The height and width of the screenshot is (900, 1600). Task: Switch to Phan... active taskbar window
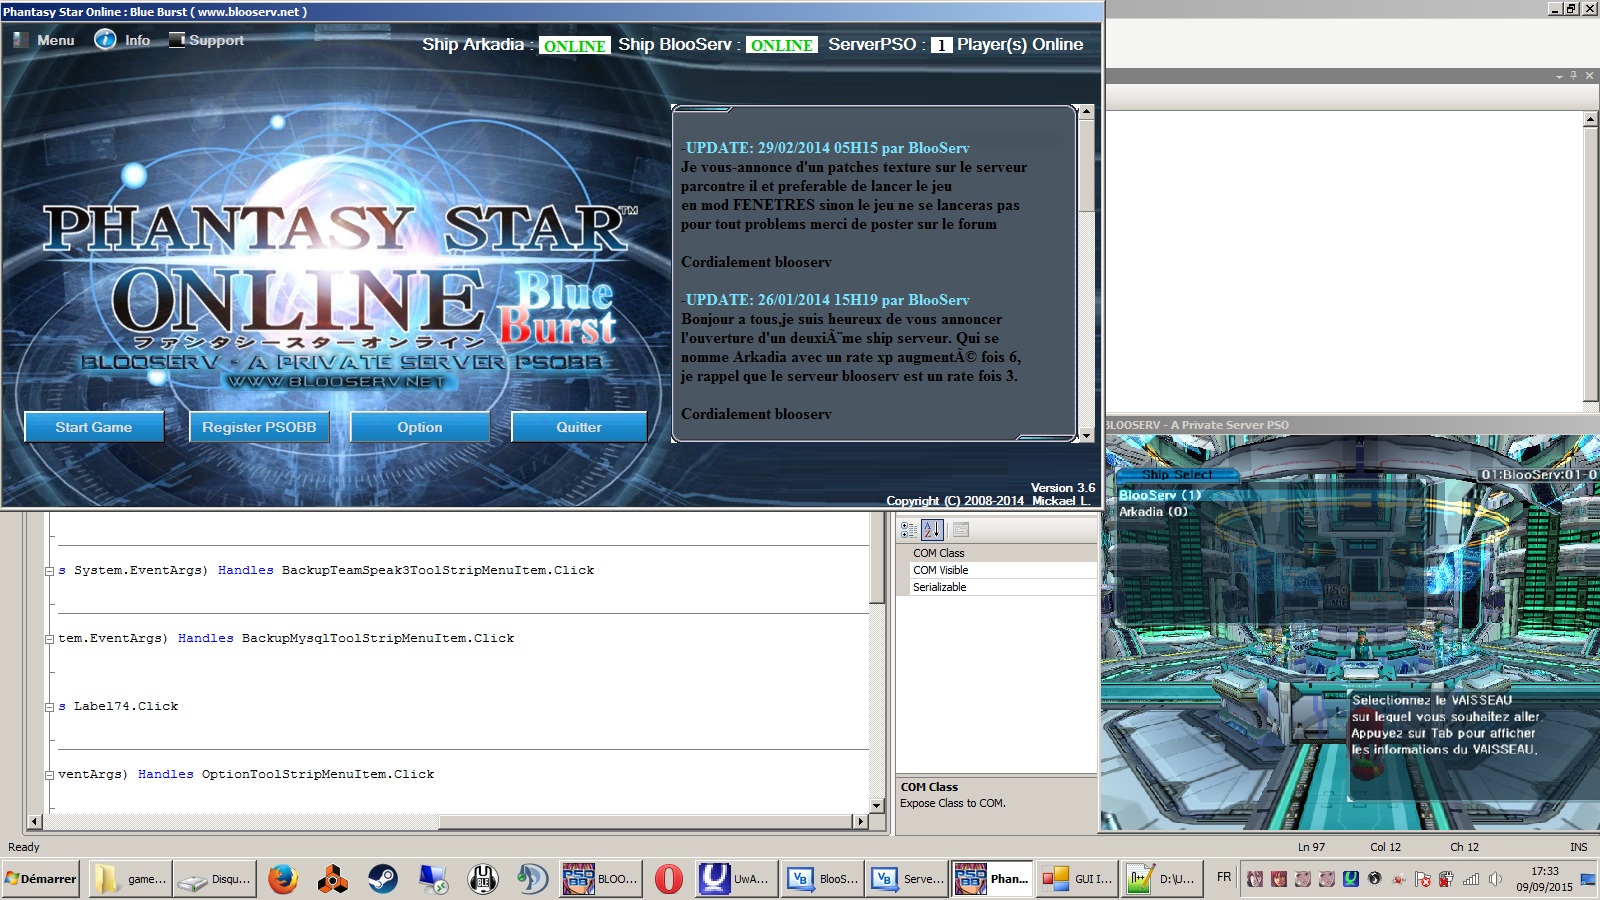pyautogui.click(x=992, y=879)
